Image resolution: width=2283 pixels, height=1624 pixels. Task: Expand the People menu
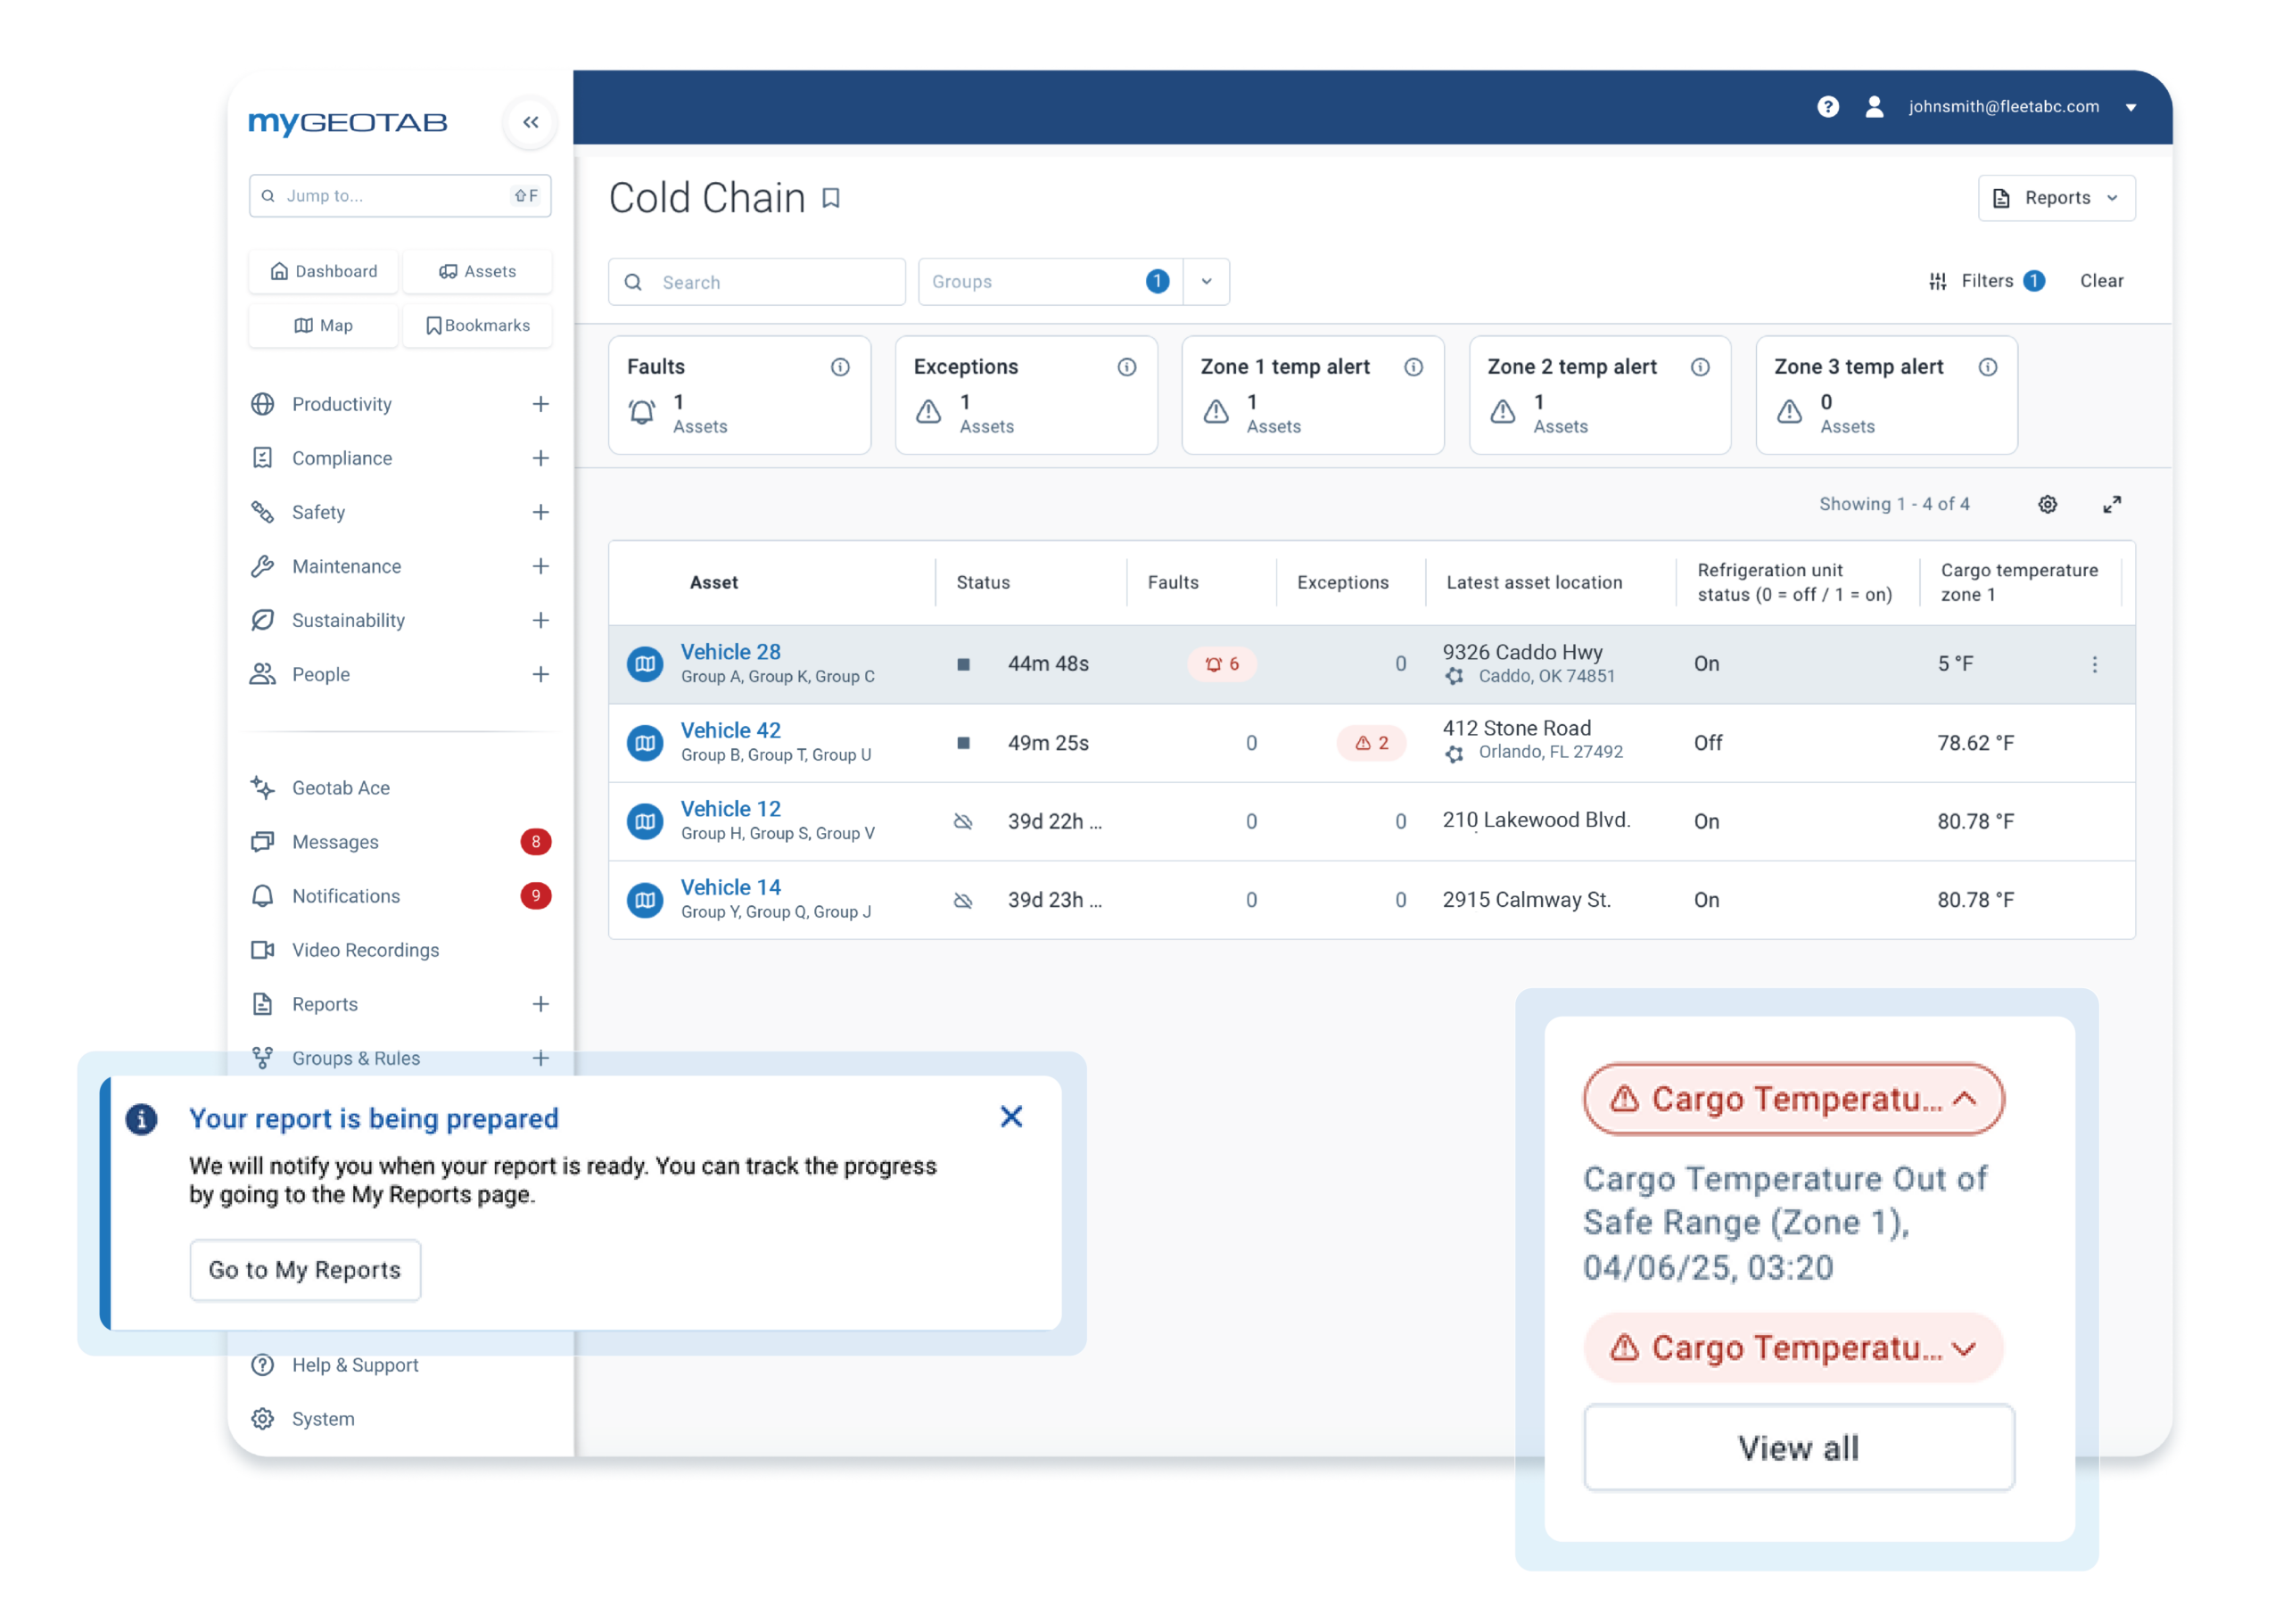coord(540,674)
